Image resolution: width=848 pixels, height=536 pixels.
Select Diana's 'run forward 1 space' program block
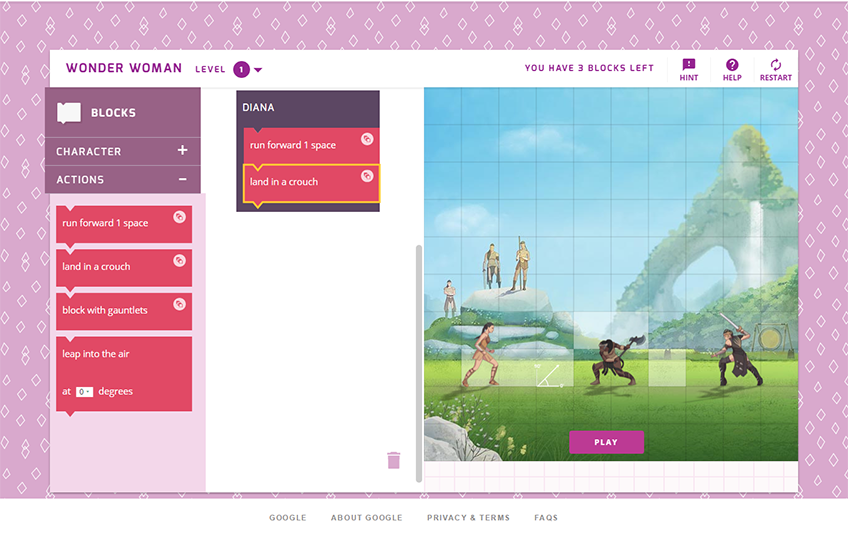point(311,145)
